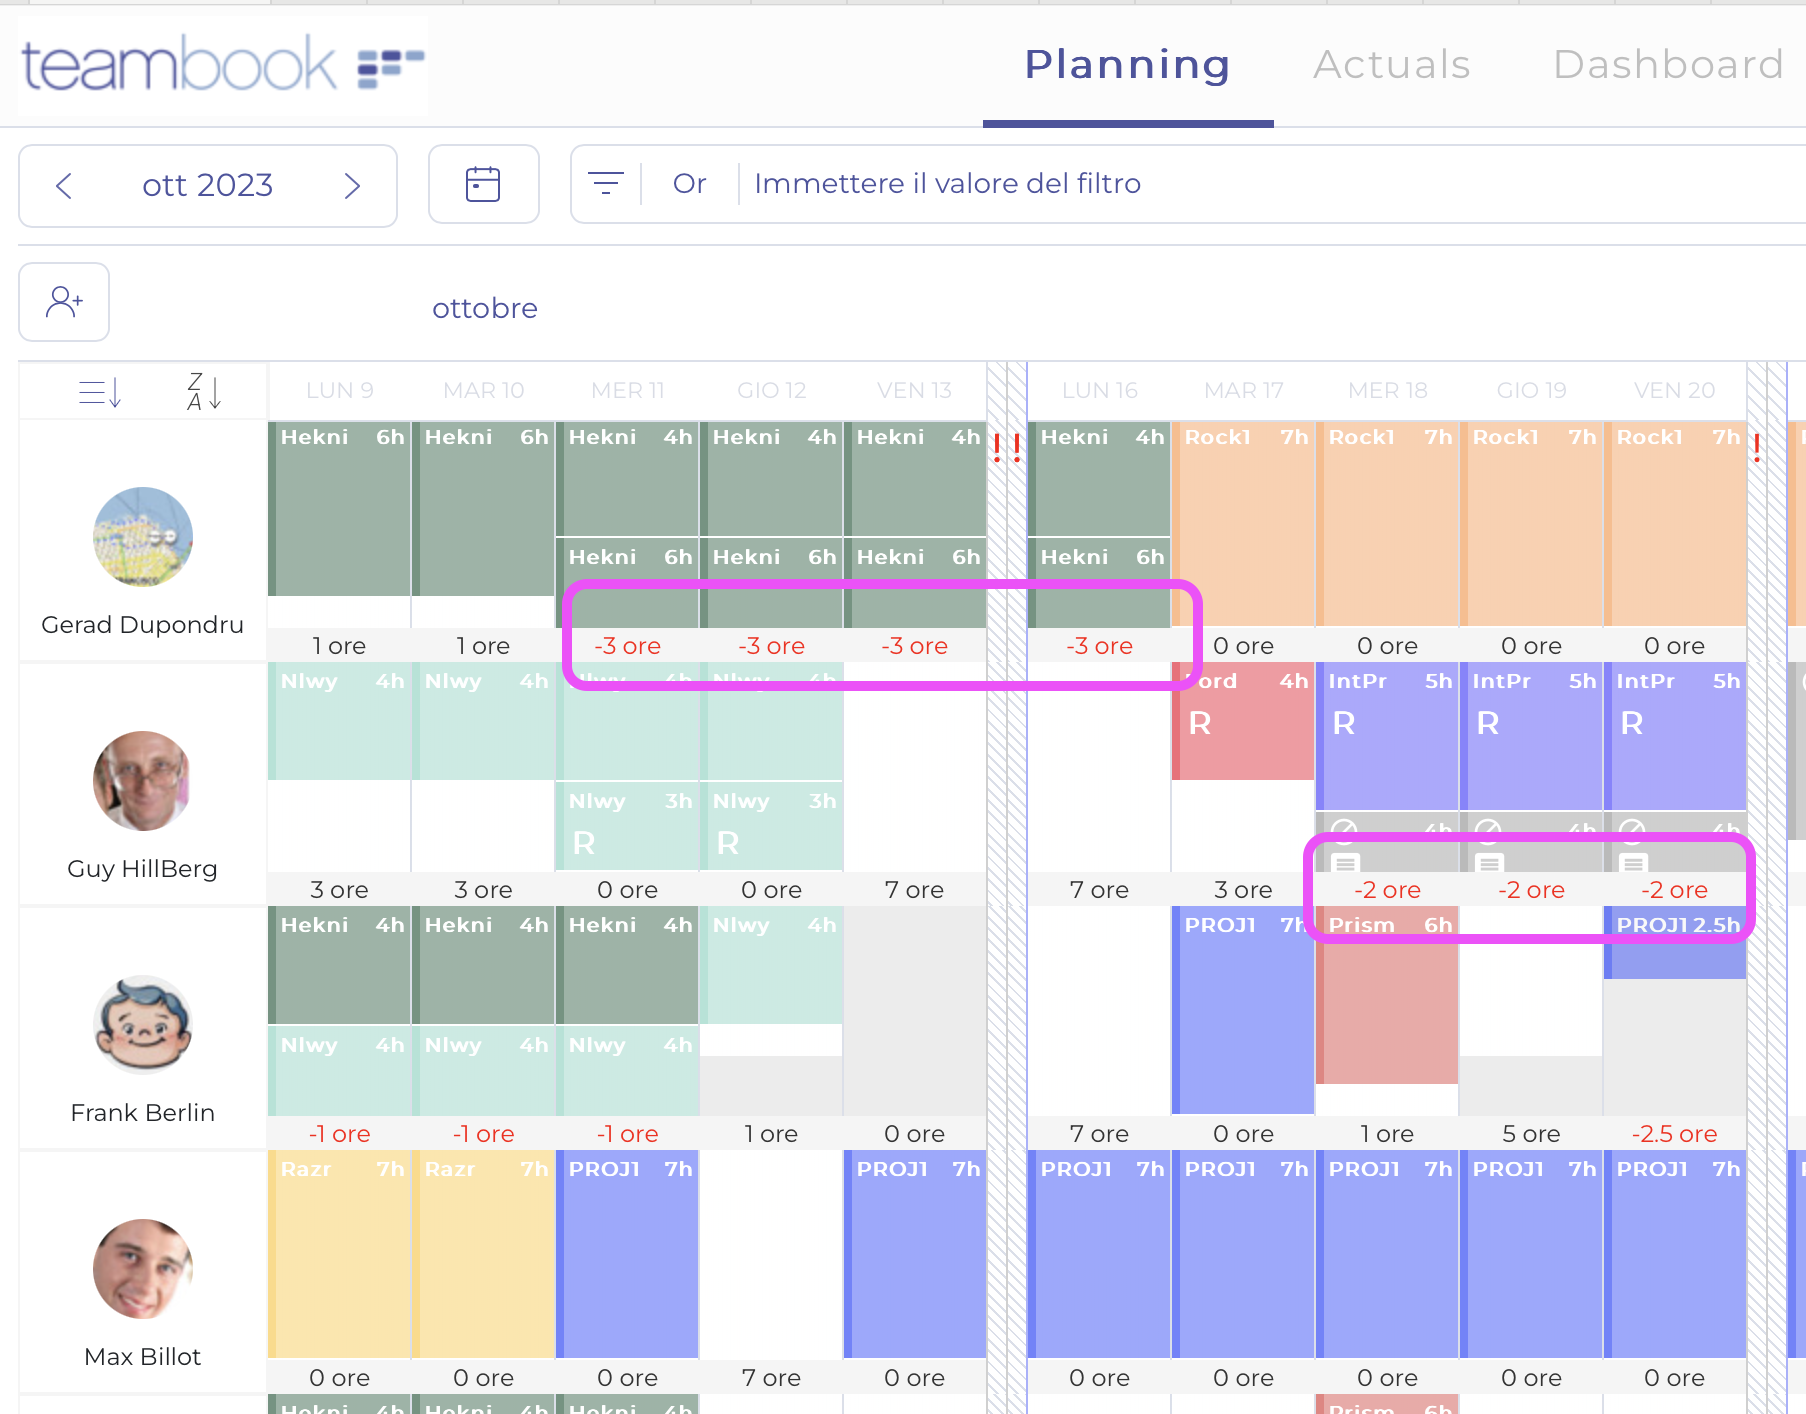1806x1414 pixels.
Task: Click the add user icon button
Action: (64, 302)
